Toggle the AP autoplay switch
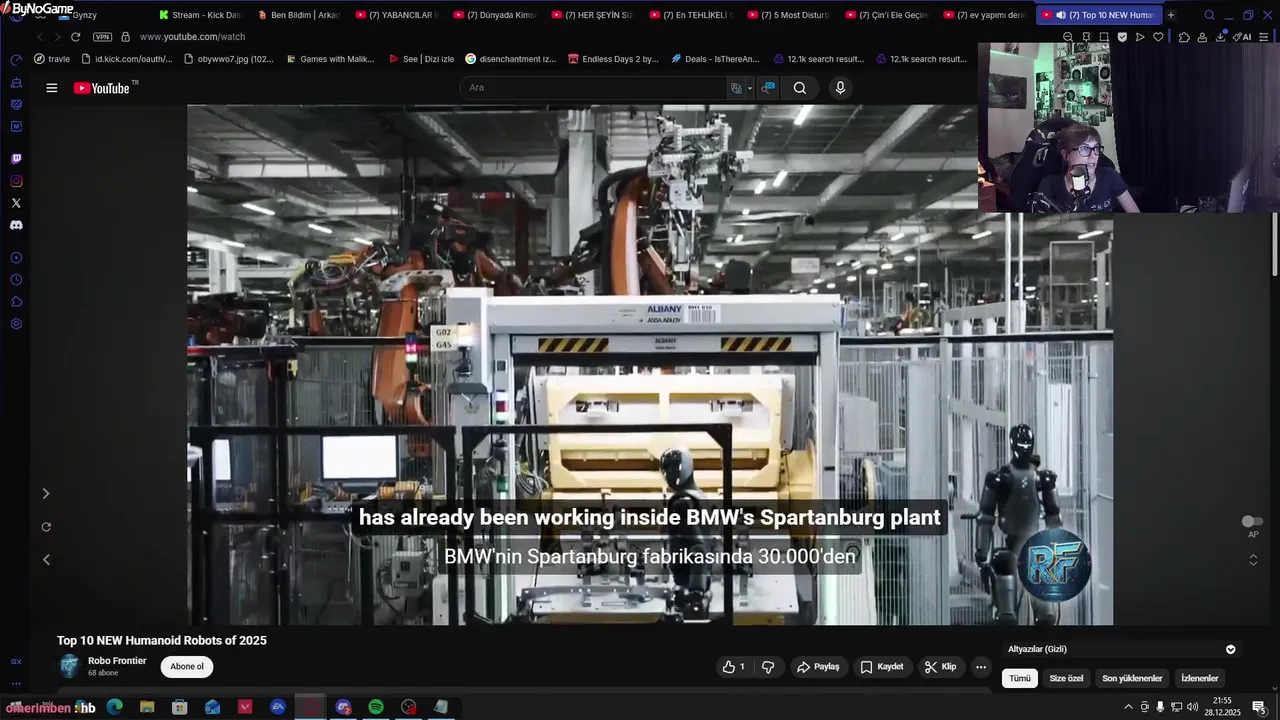Screen dimensions: 1280x720 (x=1252, y=522)
